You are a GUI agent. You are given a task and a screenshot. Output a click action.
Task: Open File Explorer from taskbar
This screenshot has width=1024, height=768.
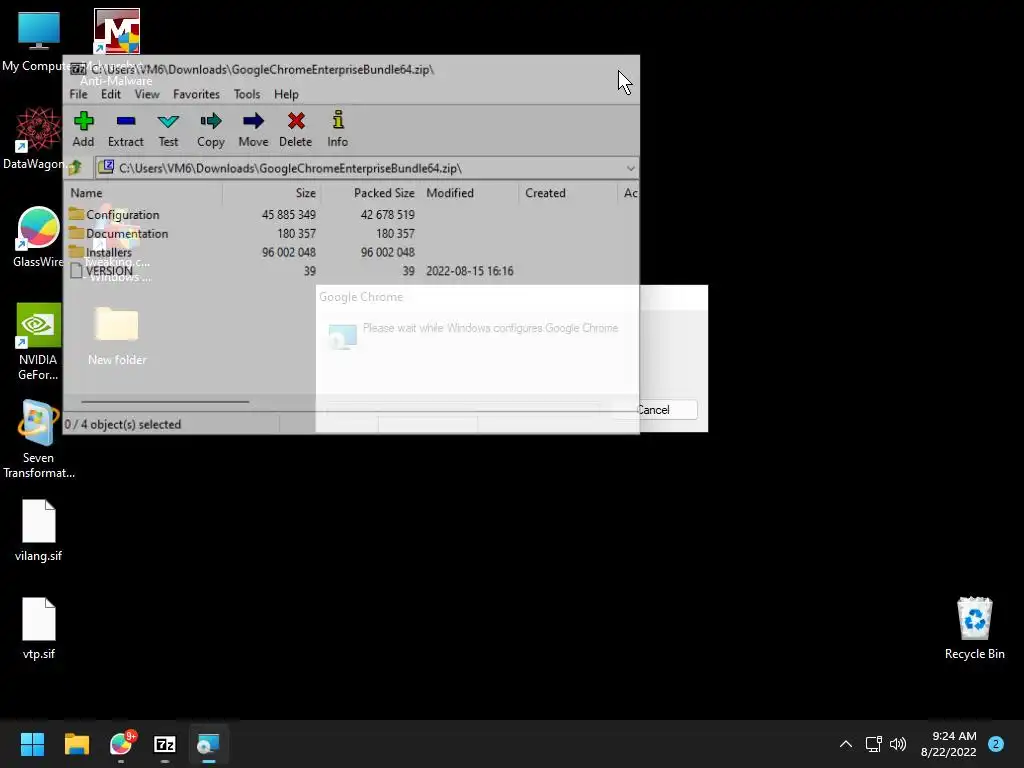click(76, 744)
